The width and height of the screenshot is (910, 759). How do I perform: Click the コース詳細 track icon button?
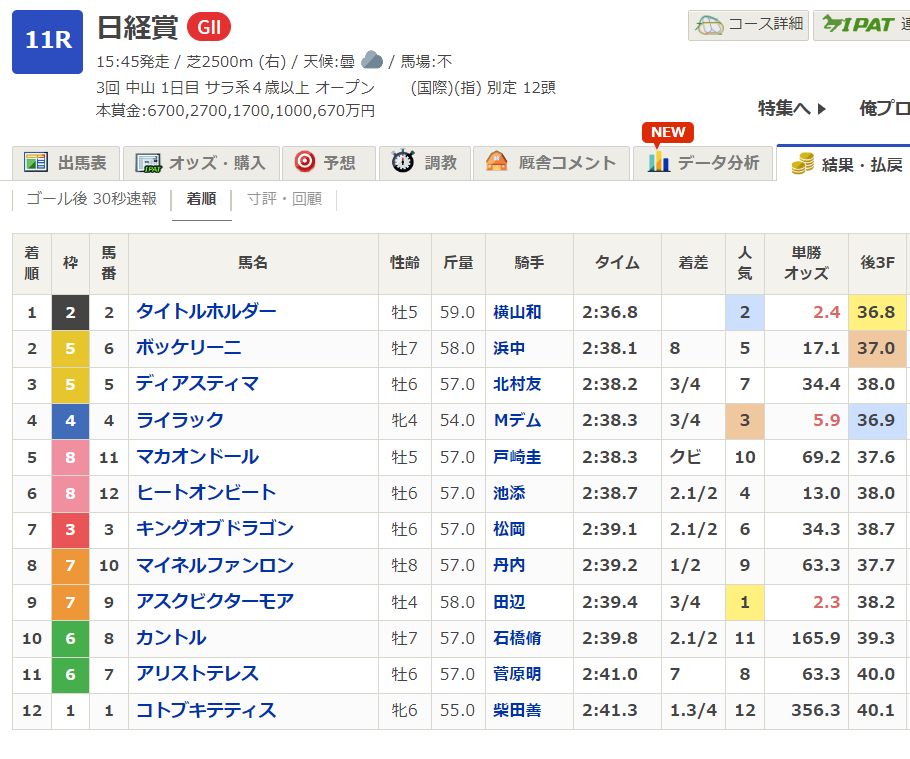point(708,25)
